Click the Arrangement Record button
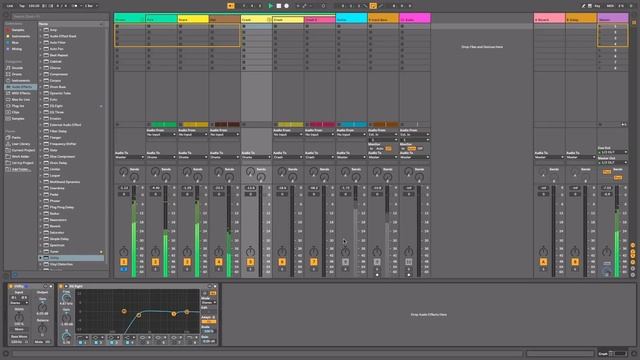The image size is (640, 360). [x=287, y=6]
